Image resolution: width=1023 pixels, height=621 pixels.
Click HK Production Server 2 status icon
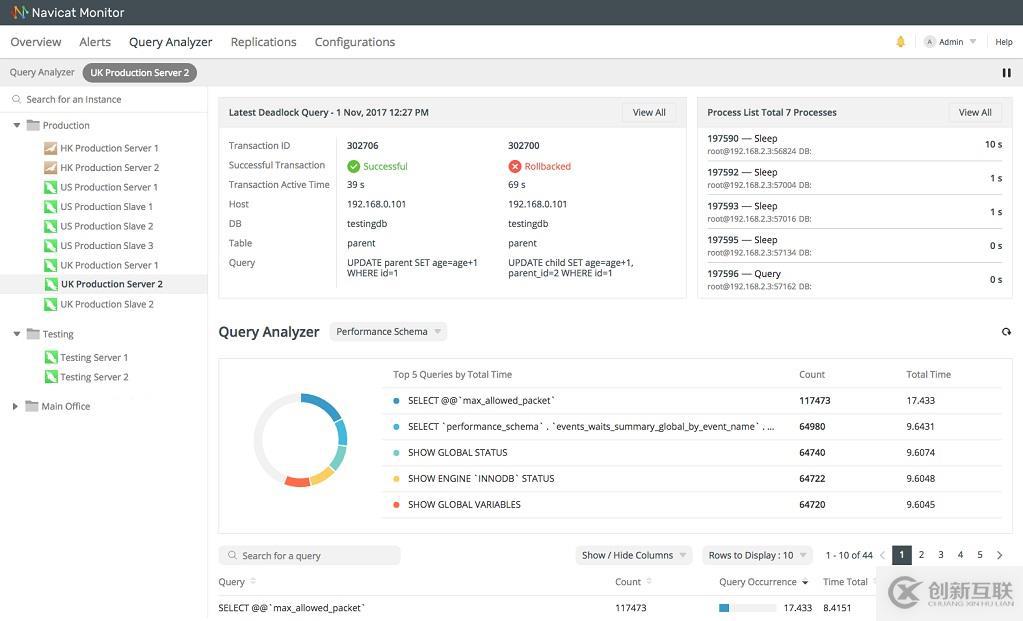pos(50,168)
